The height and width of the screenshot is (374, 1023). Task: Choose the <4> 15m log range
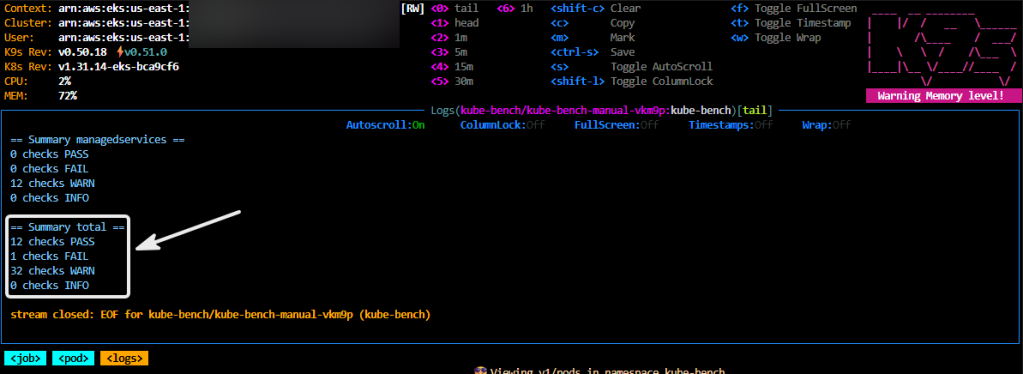pos(452,67)
